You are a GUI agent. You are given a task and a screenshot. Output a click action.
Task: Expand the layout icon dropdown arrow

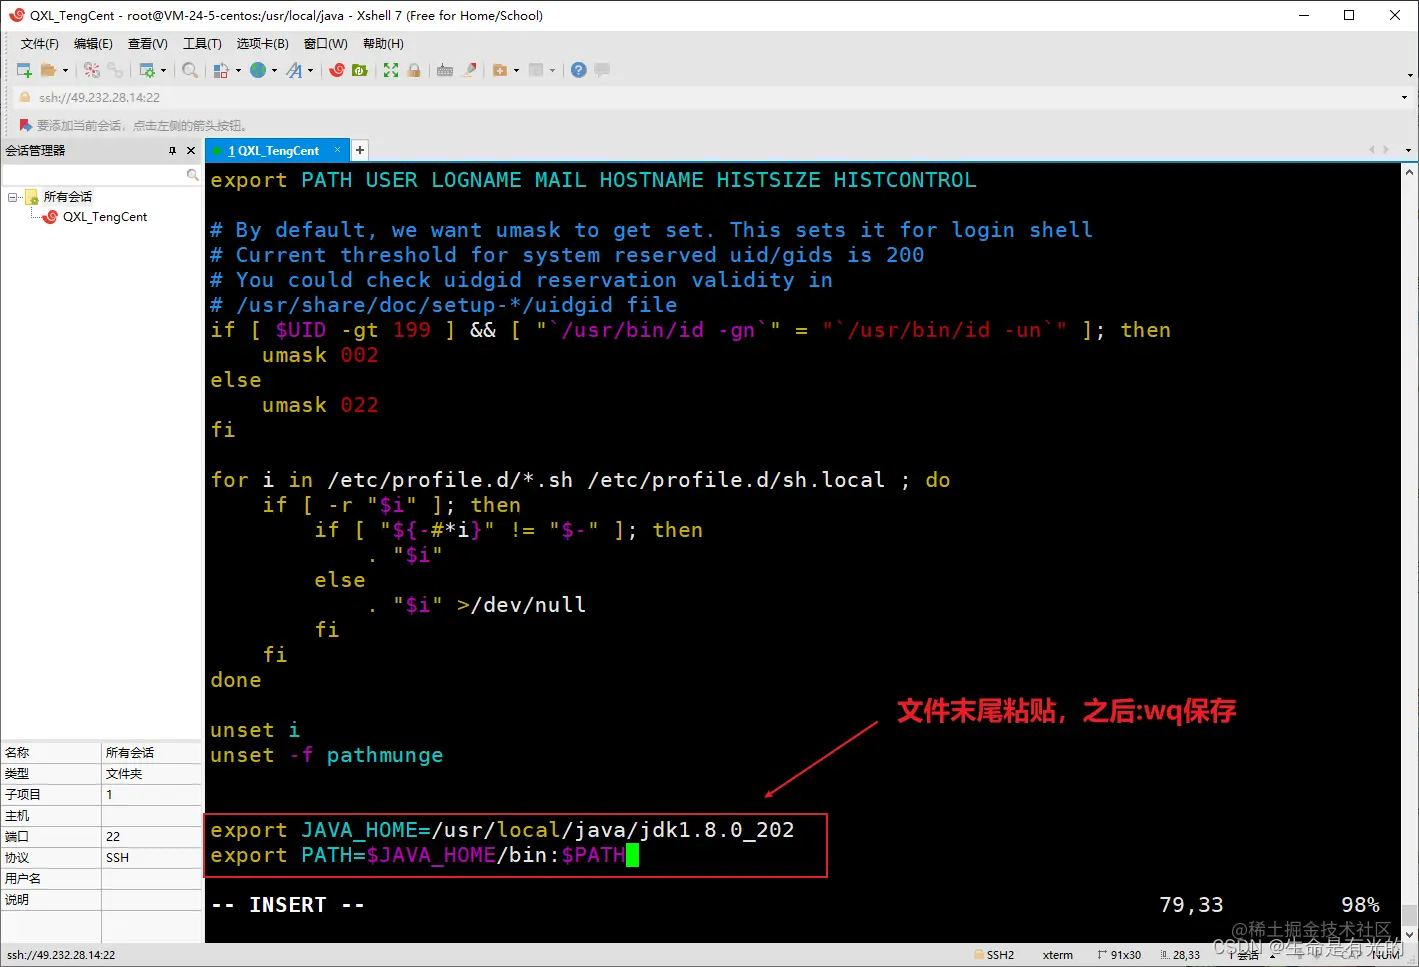(552, 70)
